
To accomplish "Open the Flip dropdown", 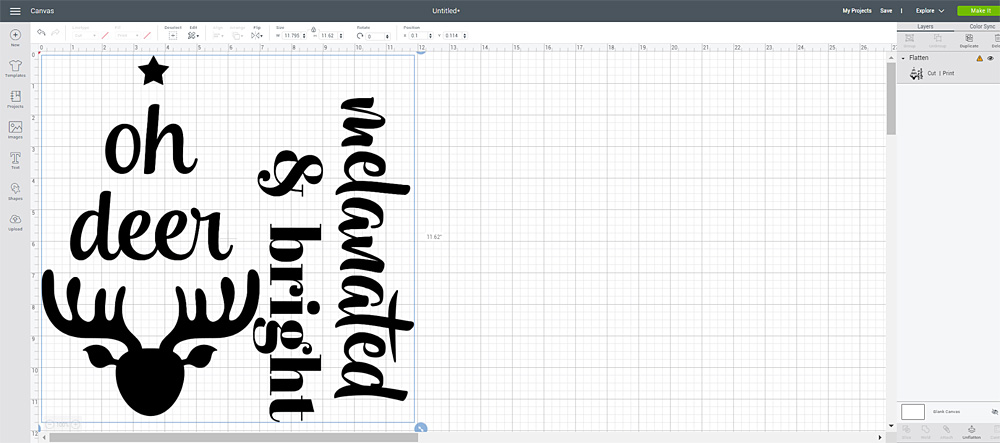I will click(x=256, y=33).
